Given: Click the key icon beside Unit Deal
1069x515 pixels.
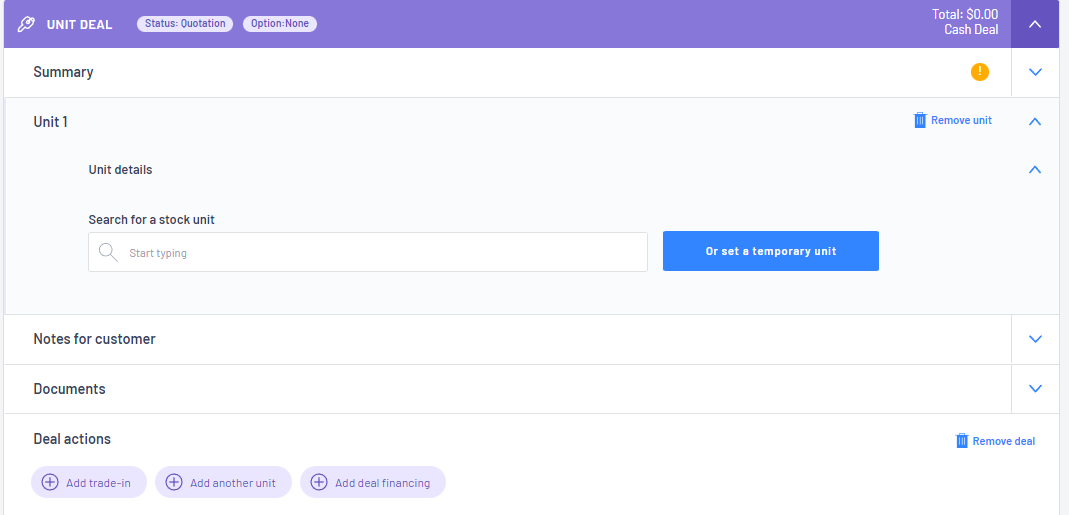Looking at the screenshot, I should tap(26, 25).
